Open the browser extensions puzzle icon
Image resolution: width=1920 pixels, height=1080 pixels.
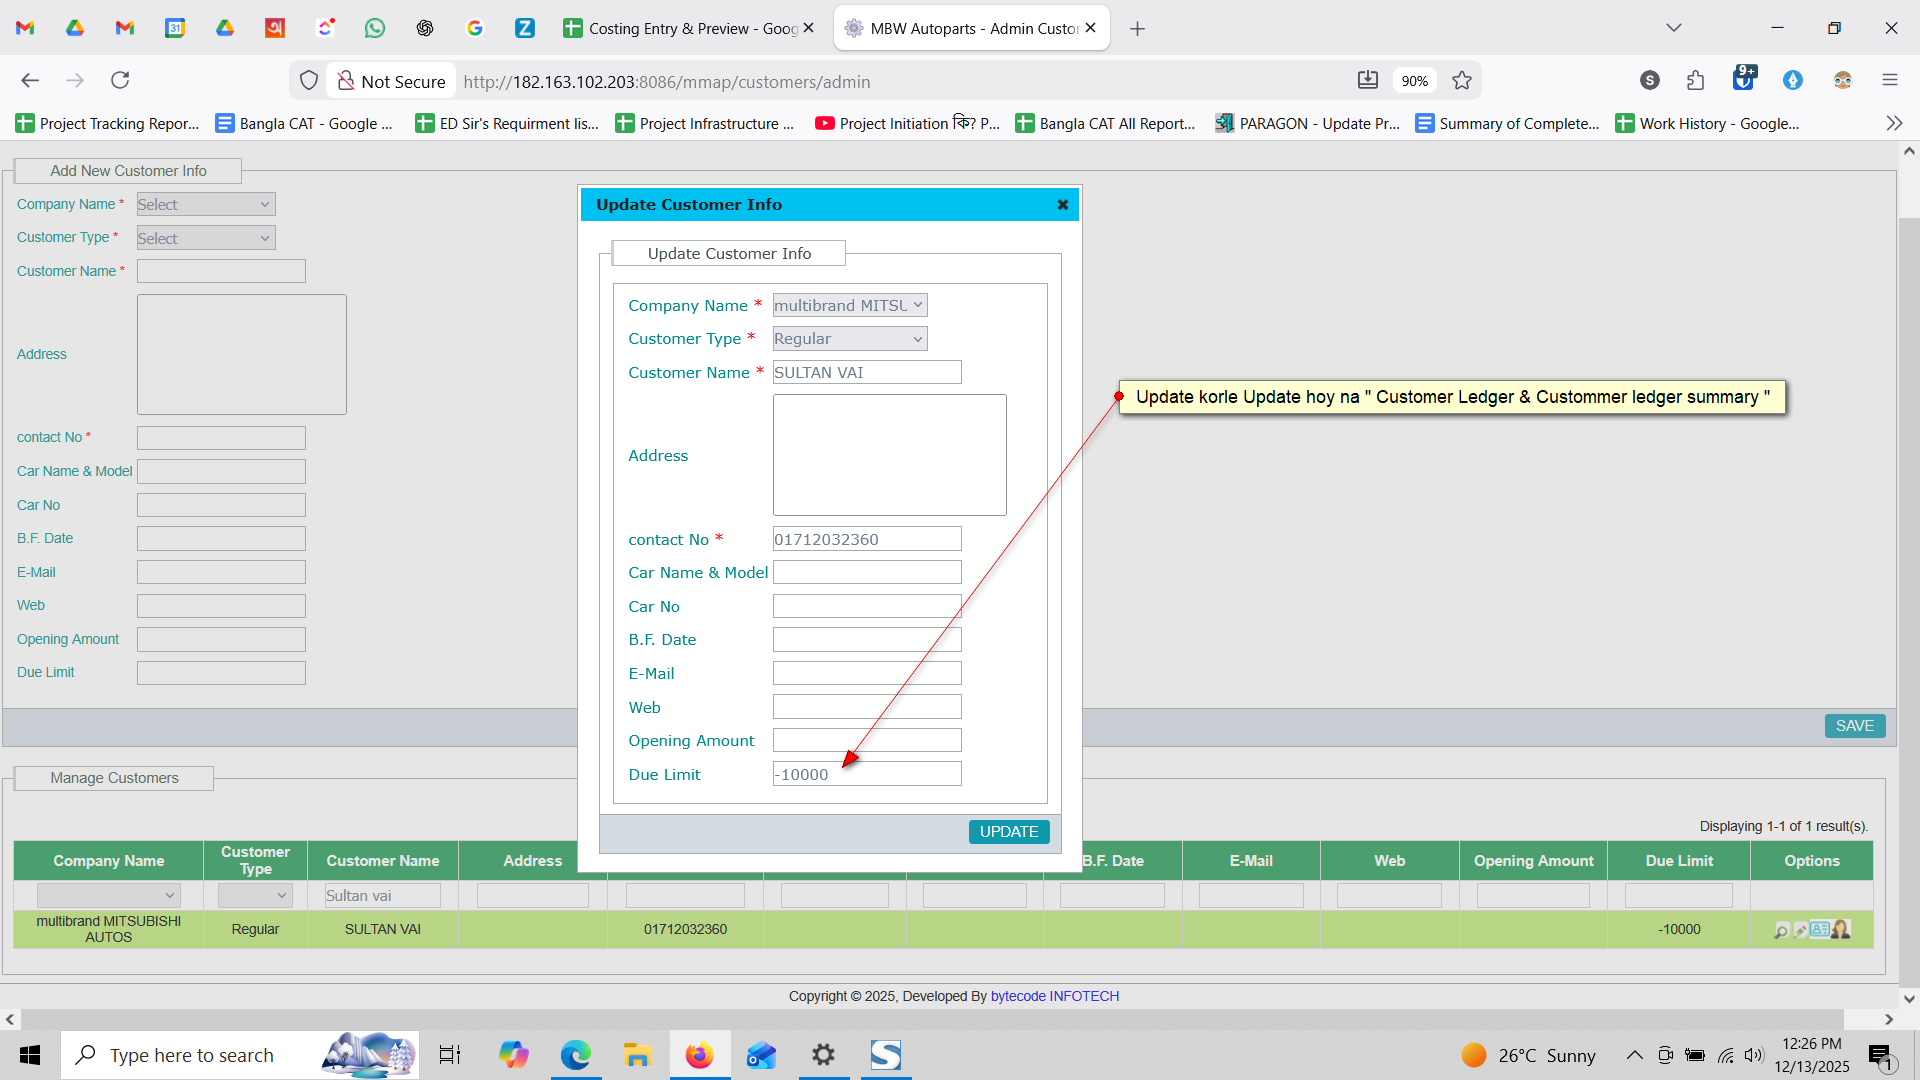click(x=1695, y=81)
